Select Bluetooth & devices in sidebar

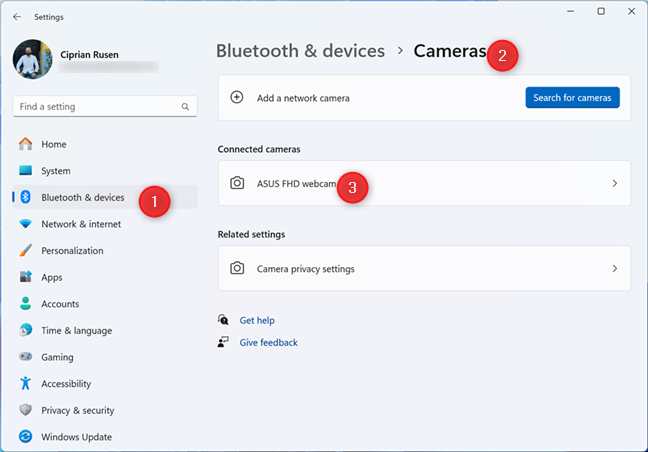105,197
